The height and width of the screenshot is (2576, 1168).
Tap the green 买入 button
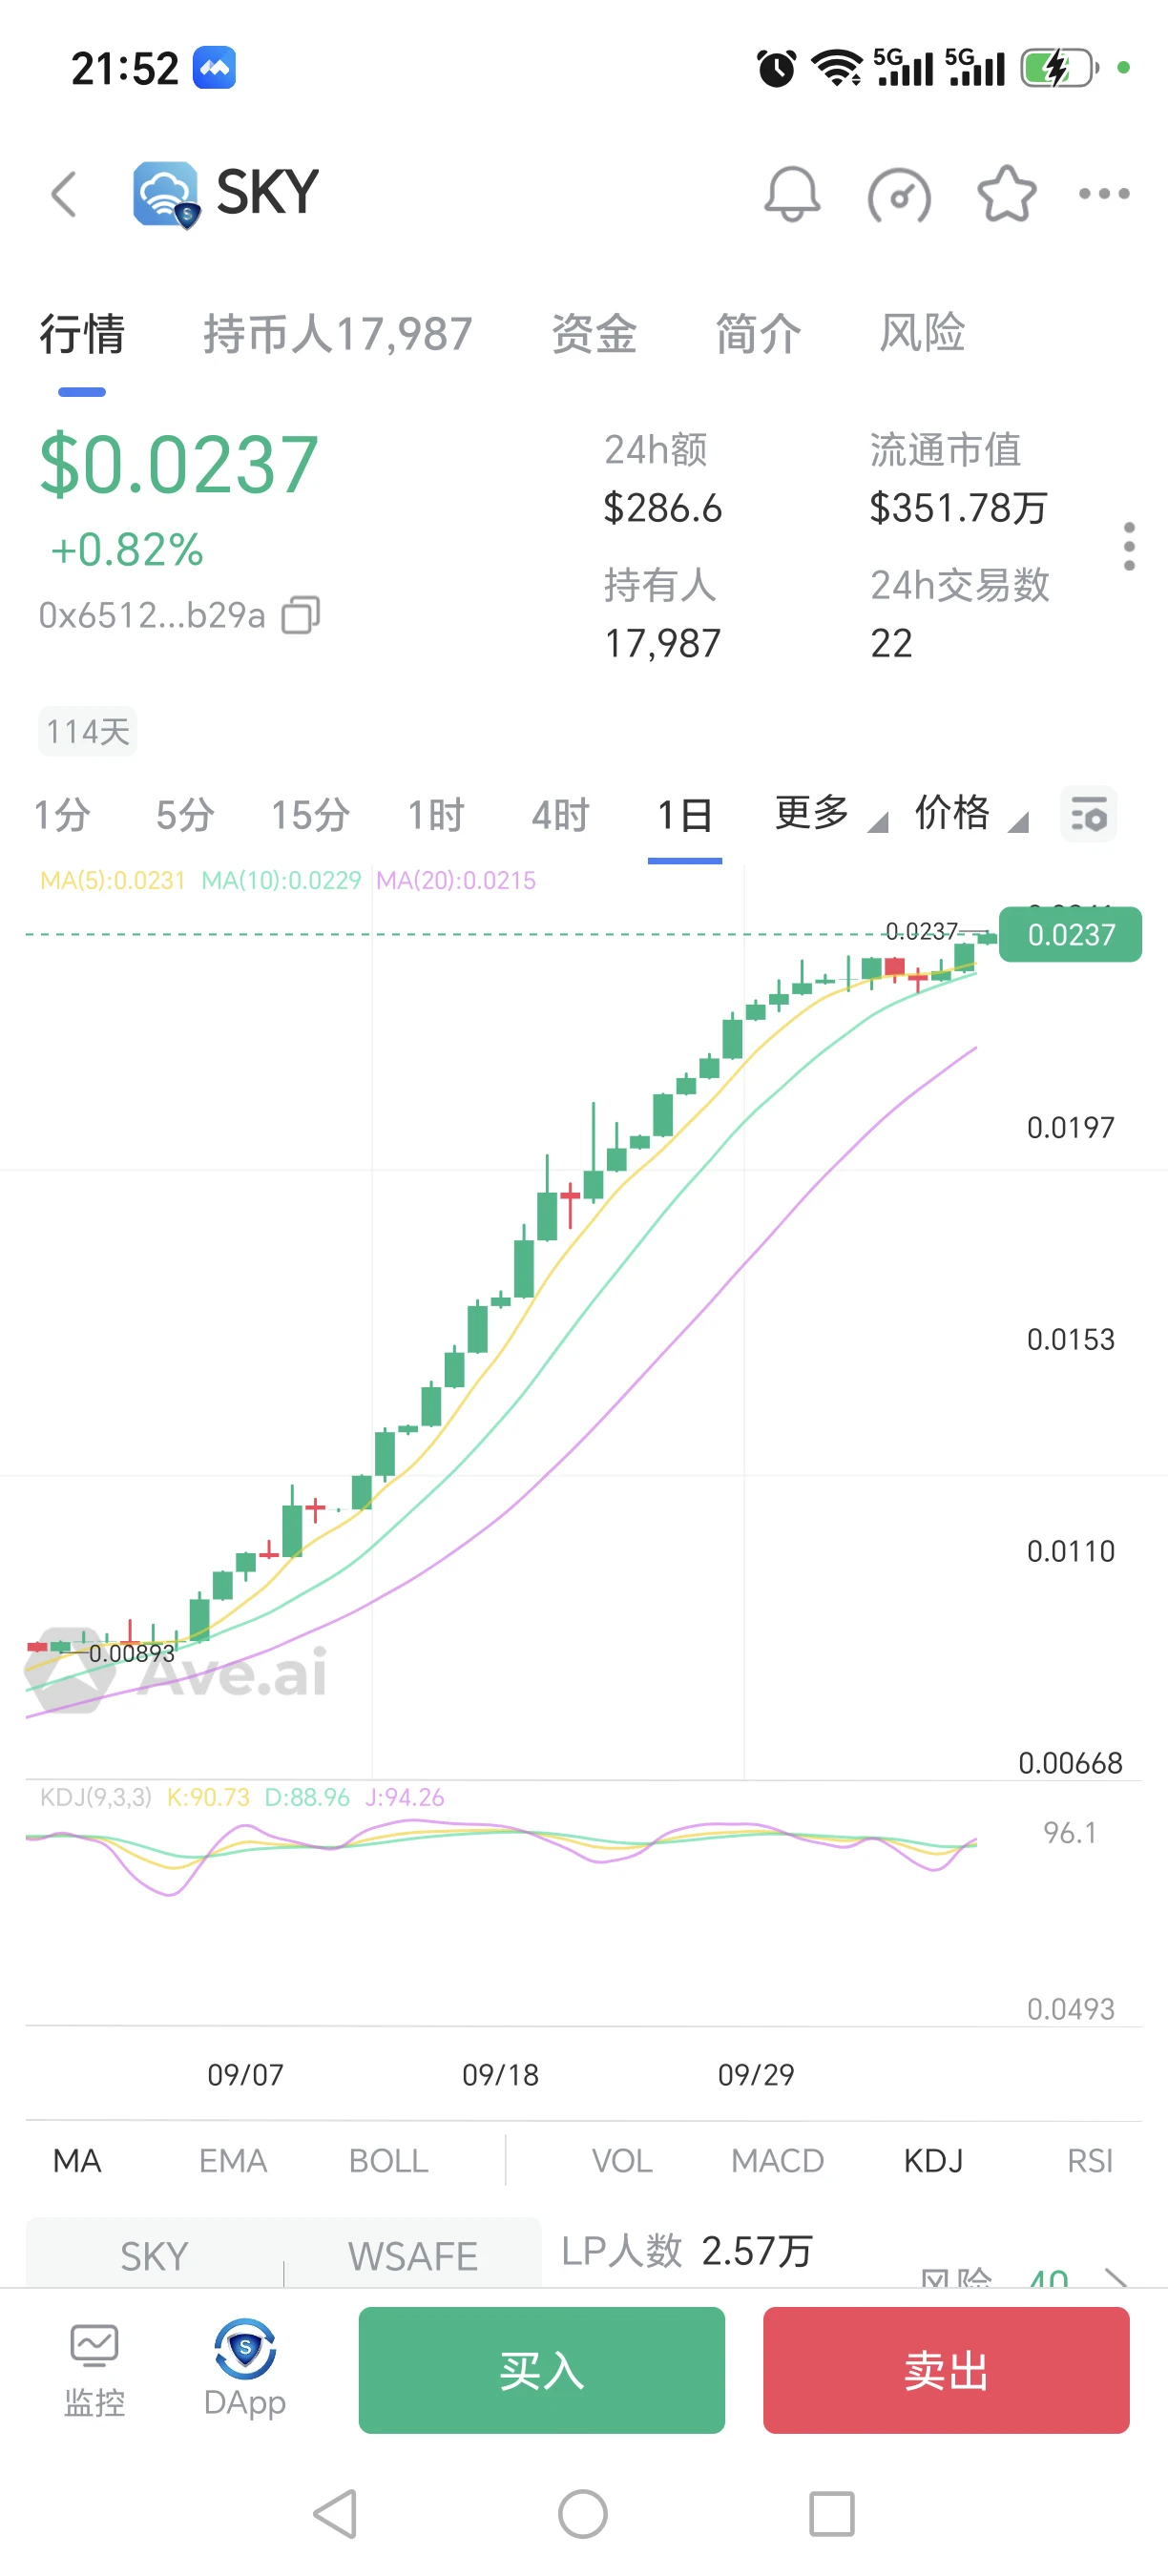(x=542, y=2370)
